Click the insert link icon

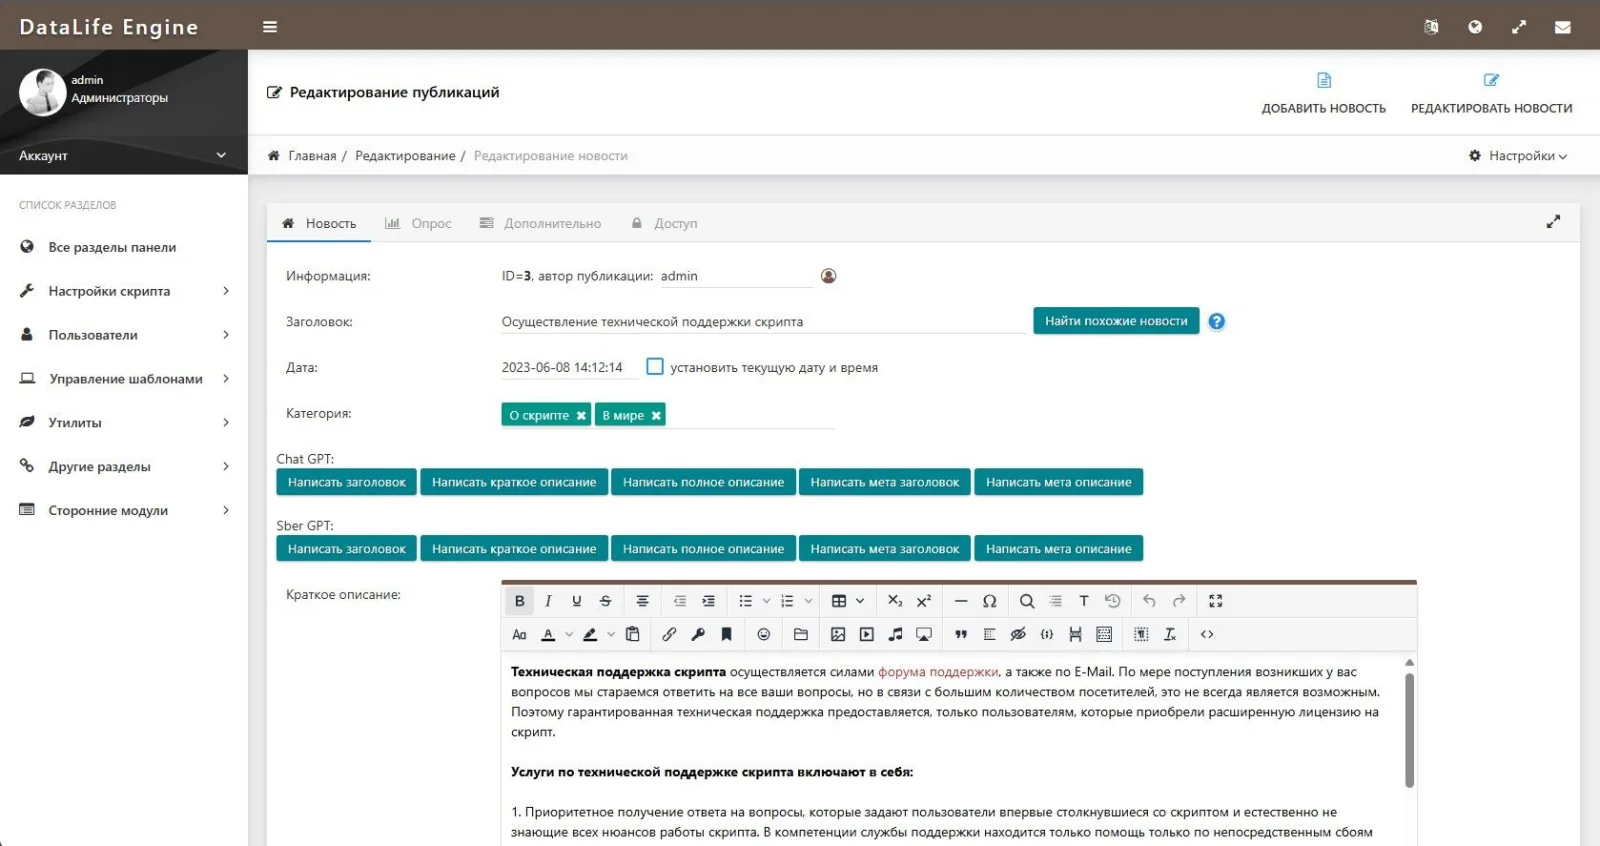(x=669, y=634)
